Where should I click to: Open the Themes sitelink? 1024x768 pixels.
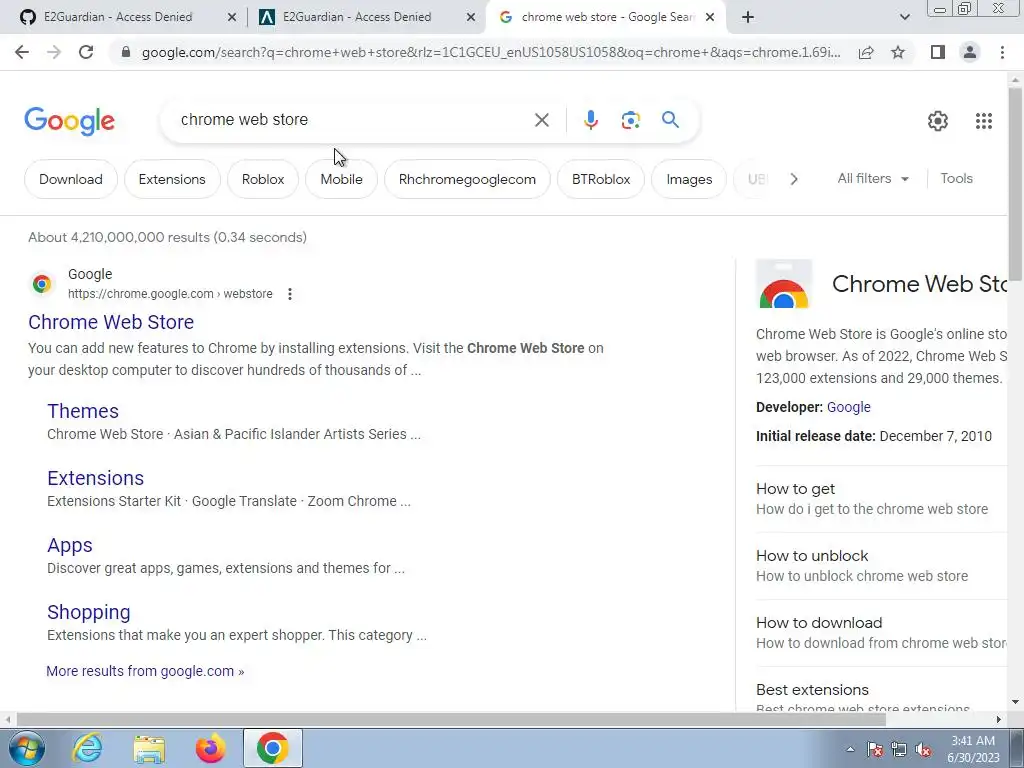click(83, 411)
